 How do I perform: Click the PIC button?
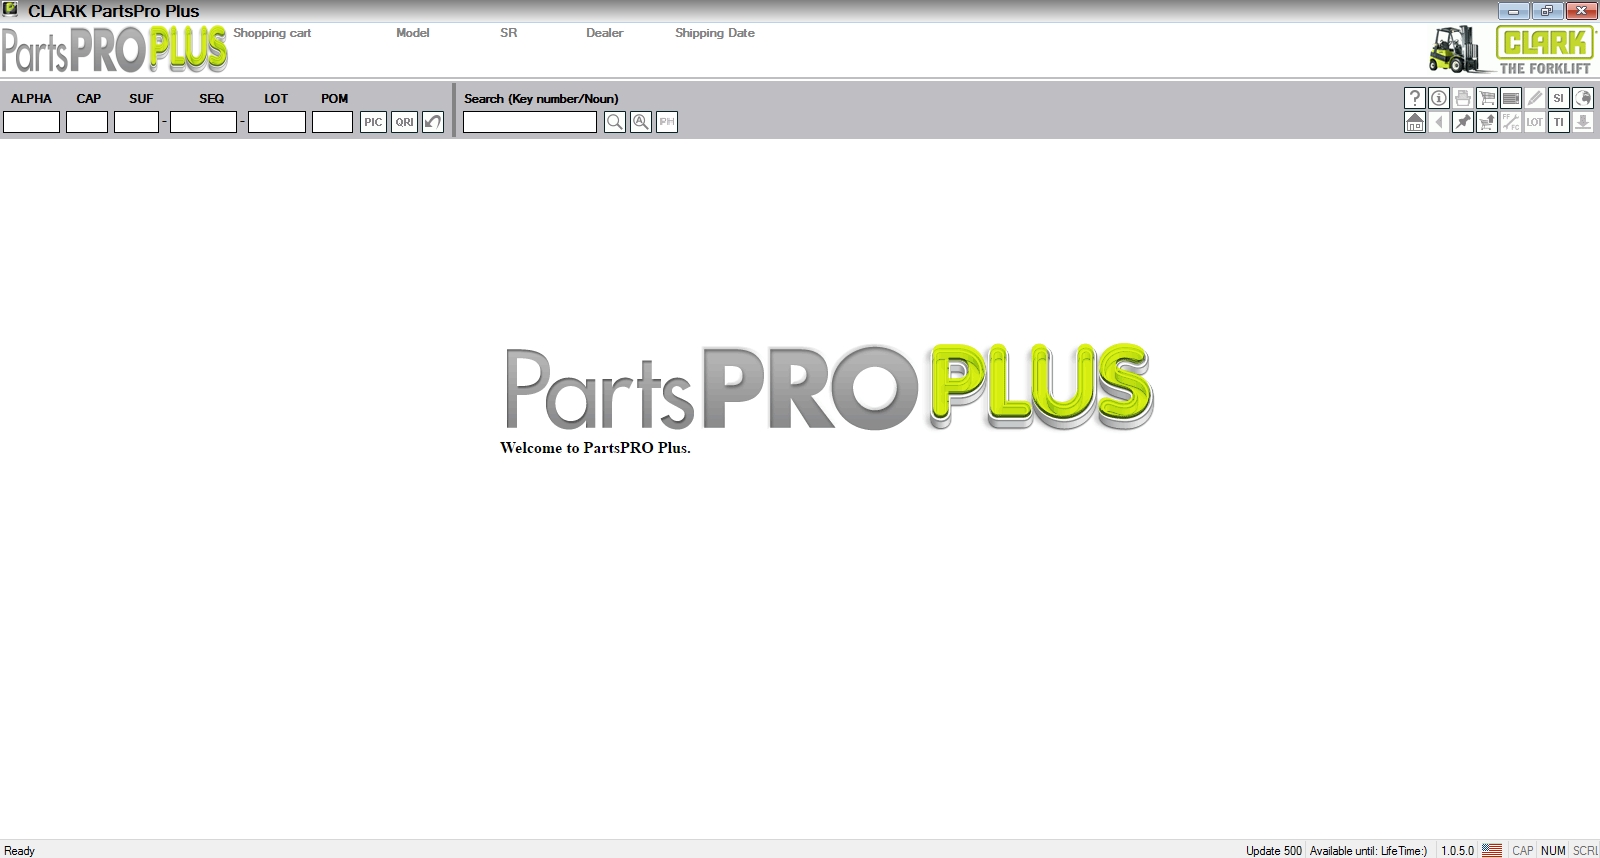373,122
